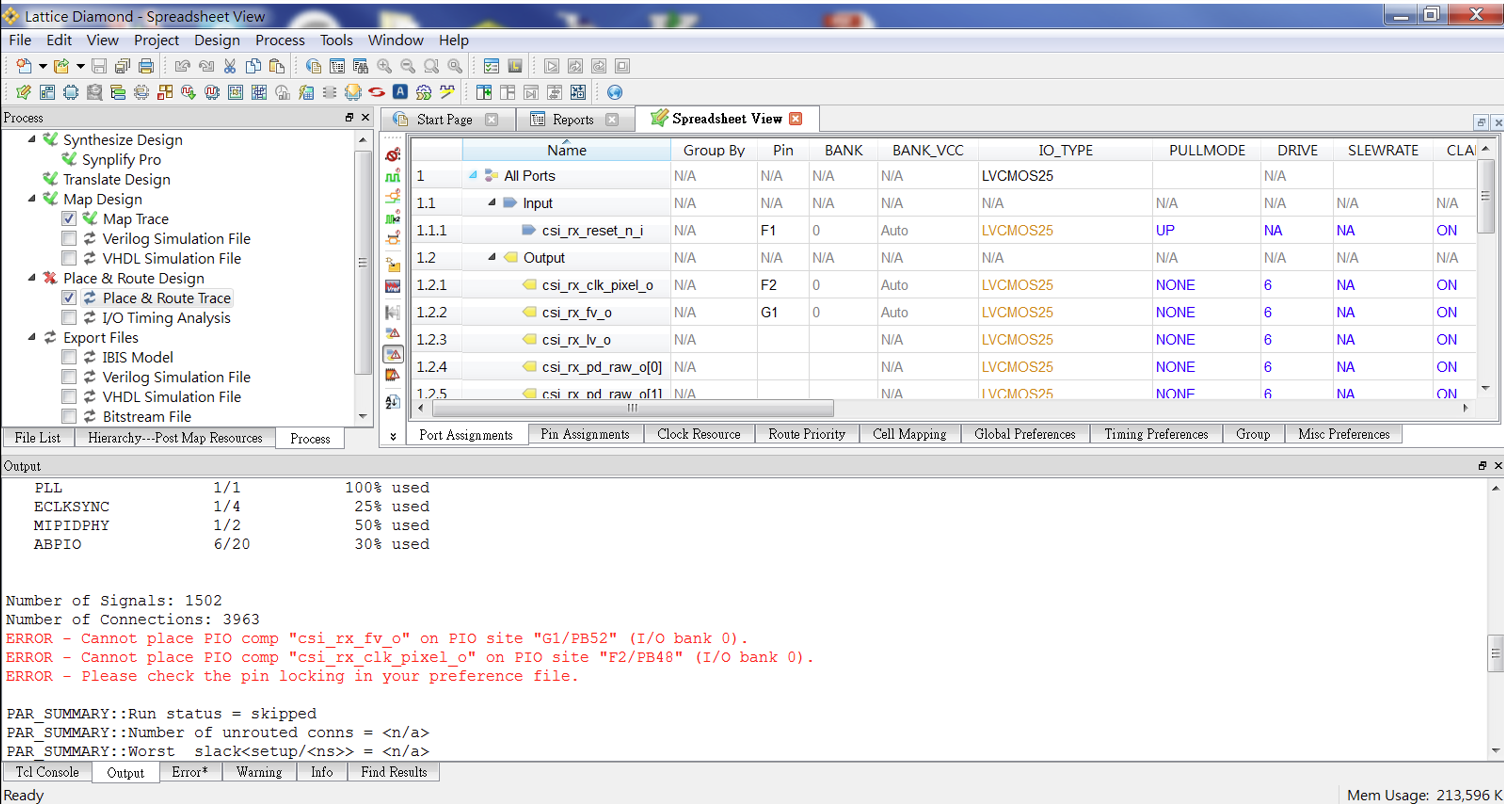Collapse the Export Files tree node
Screen dimensions: 1504x804
[31, 337]
